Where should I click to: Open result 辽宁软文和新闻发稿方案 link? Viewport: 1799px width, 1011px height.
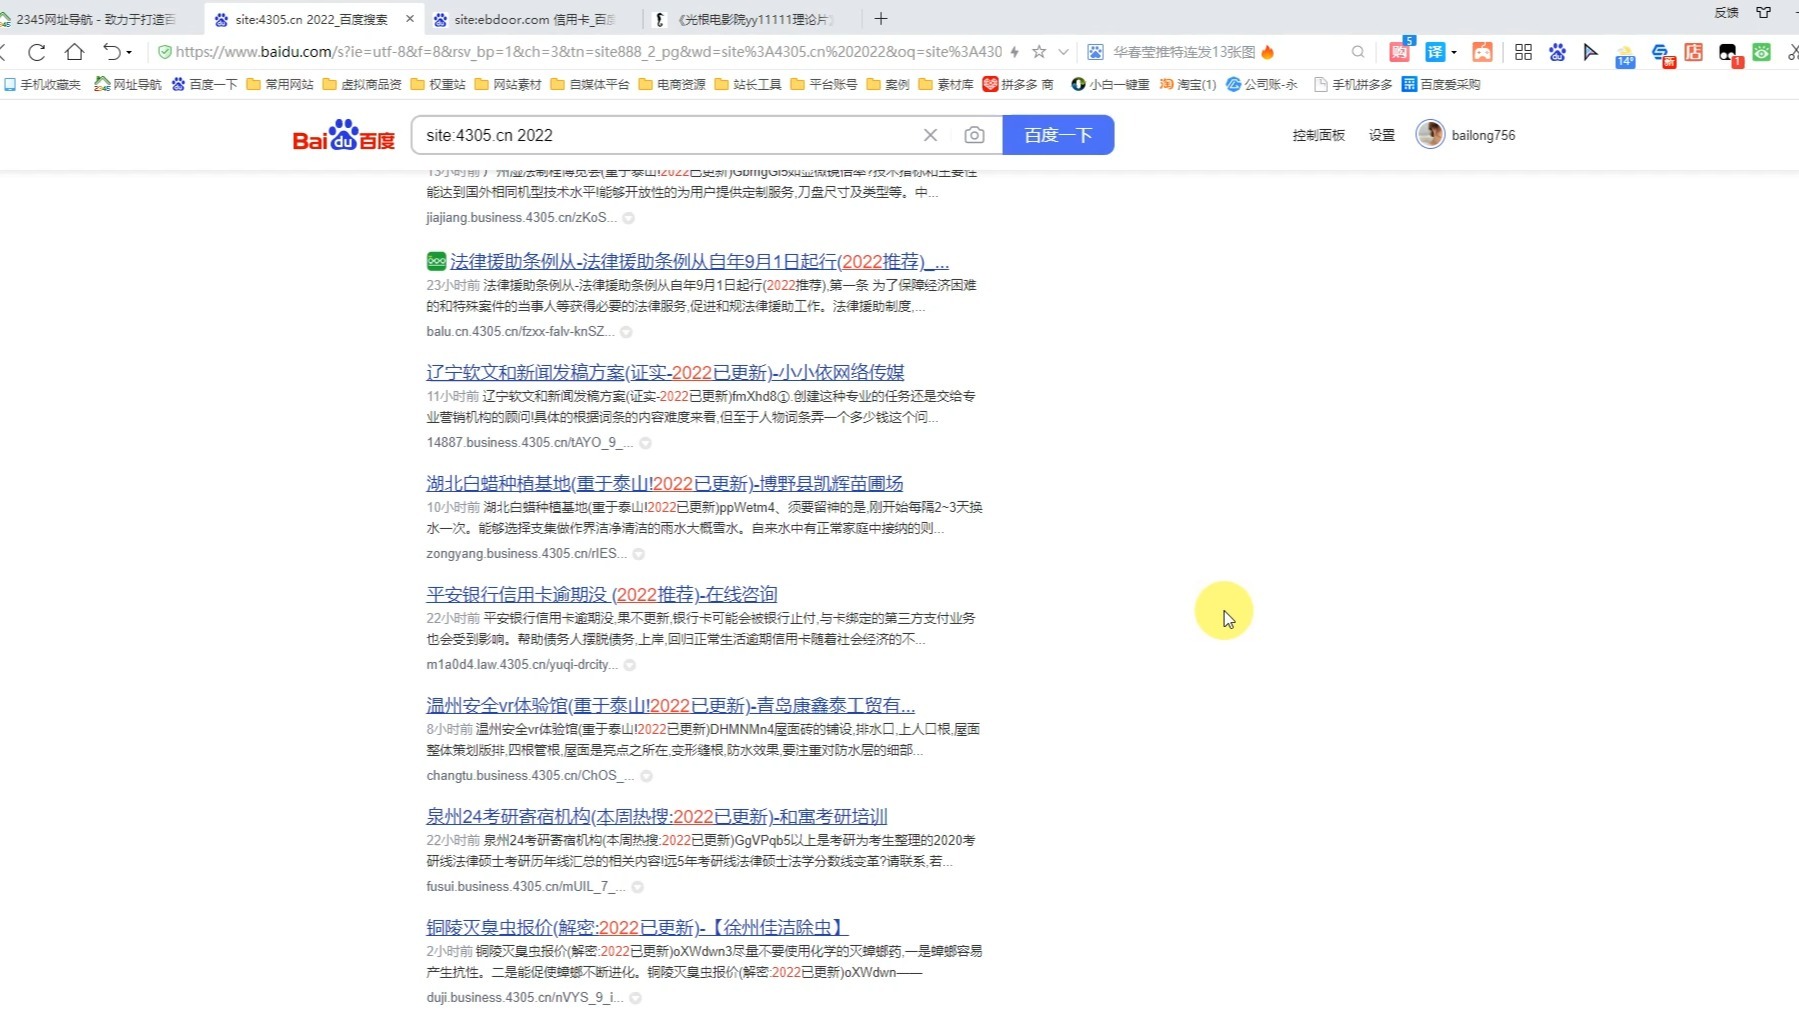click(x=665, y=373)
